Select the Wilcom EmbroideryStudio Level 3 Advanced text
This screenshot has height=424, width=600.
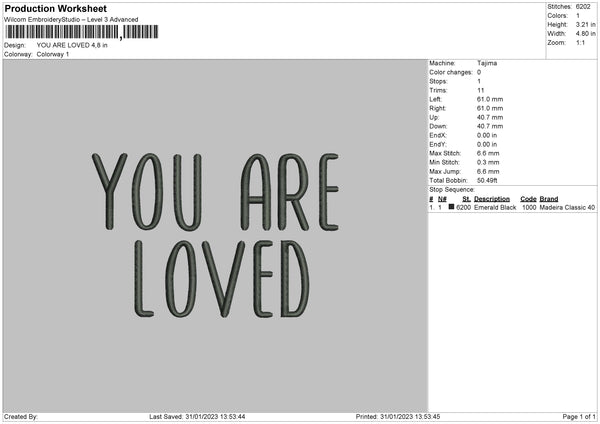tap(71, 20)
